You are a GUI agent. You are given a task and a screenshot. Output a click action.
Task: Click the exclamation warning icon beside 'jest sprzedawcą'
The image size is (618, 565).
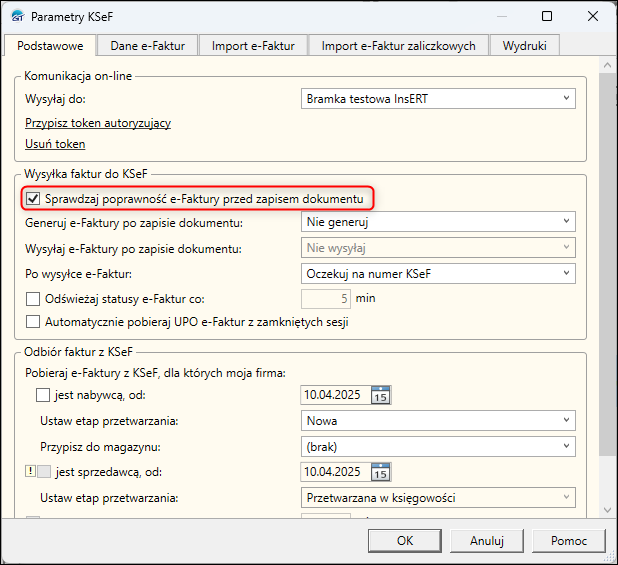[x=29, y=472]
